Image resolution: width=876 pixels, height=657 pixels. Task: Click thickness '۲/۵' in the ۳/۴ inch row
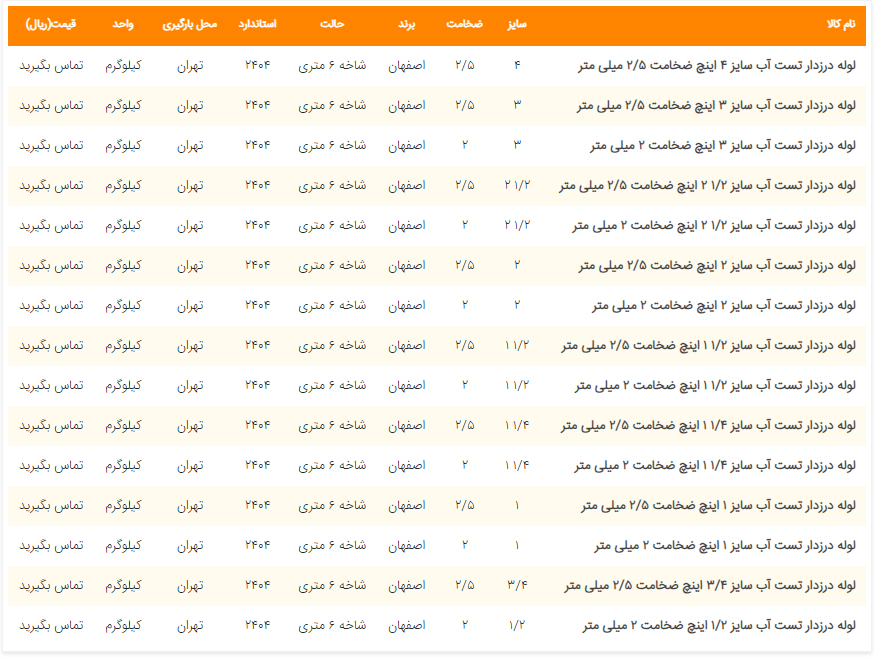[x=465, y=585]
